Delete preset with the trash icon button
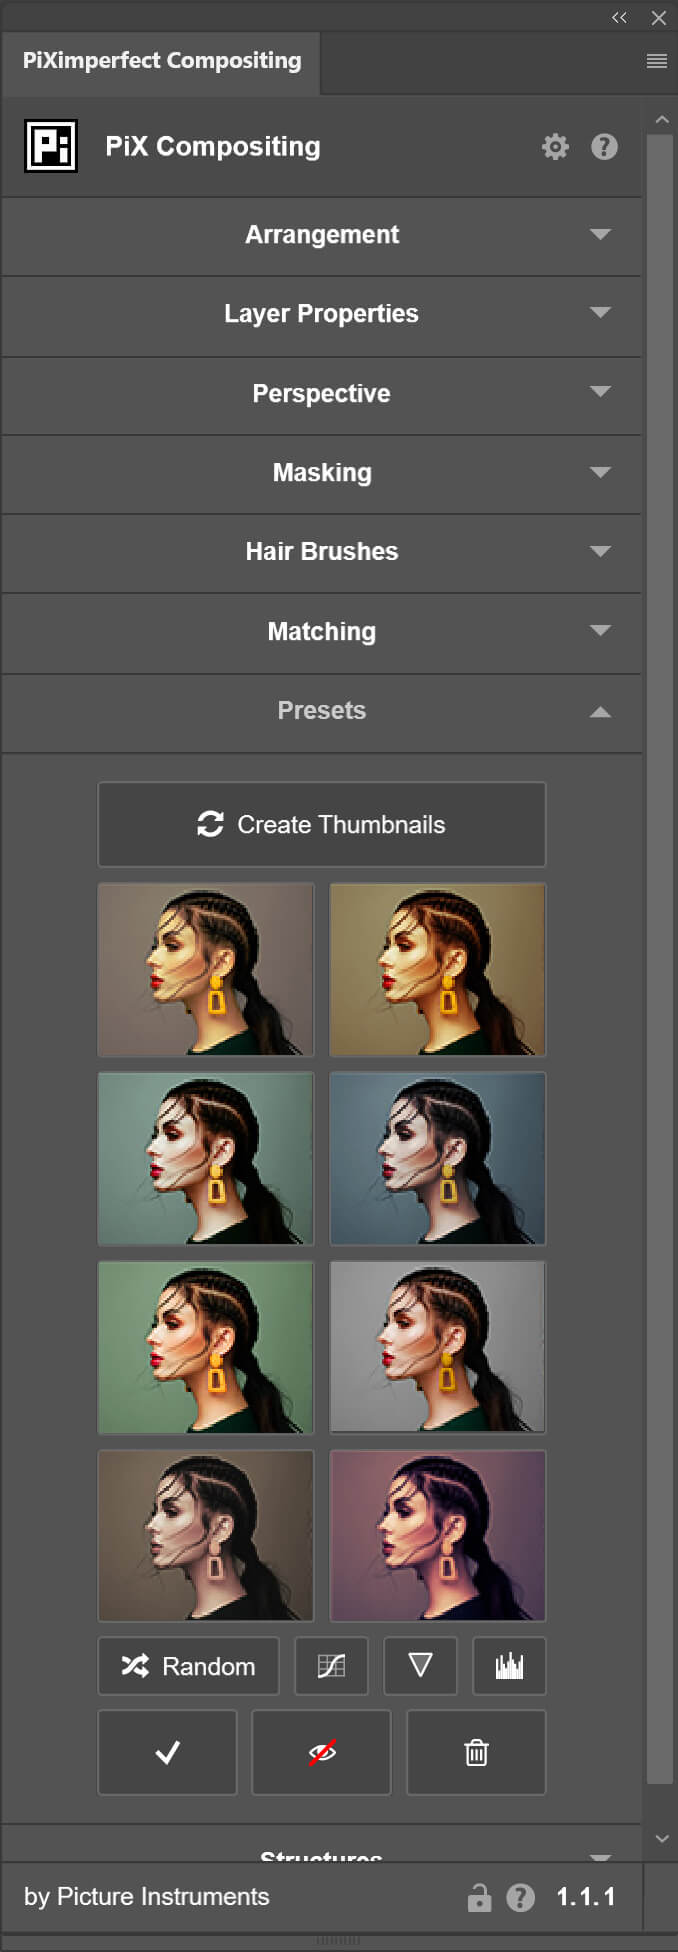 [x=476, y=1752]
